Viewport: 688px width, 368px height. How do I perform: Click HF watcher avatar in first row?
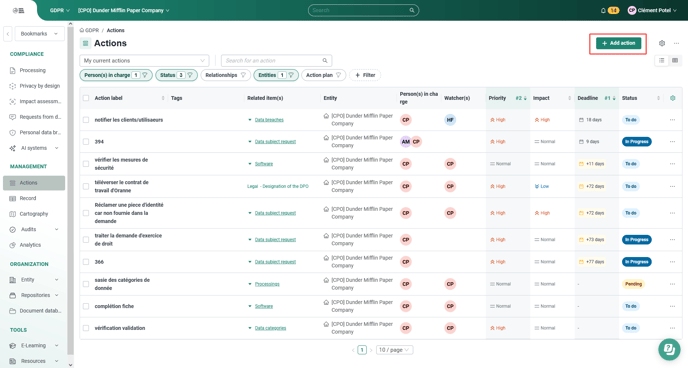(x=450, y=120)
